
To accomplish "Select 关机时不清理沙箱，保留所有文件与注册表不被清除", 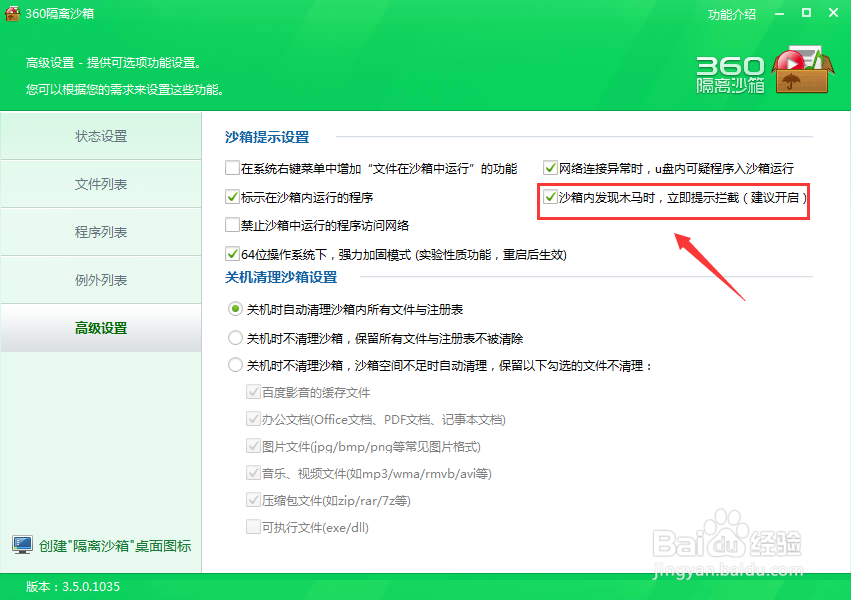I will (235, 338).
